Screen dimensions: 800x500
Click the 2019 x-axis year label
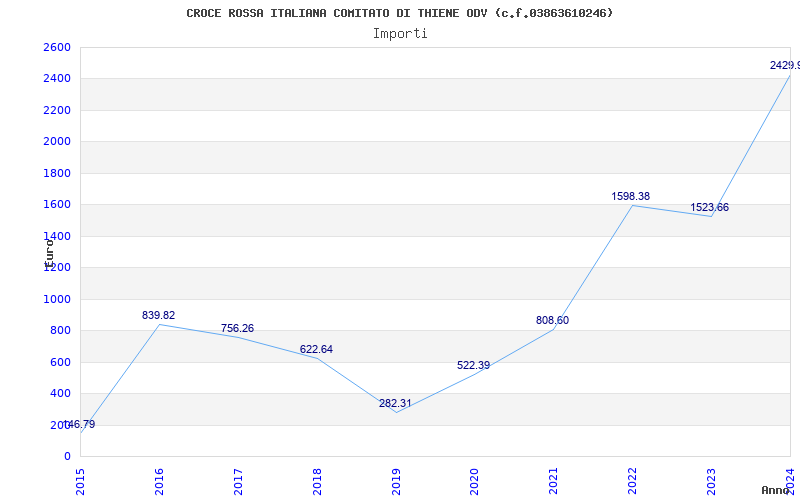(395, 481)
